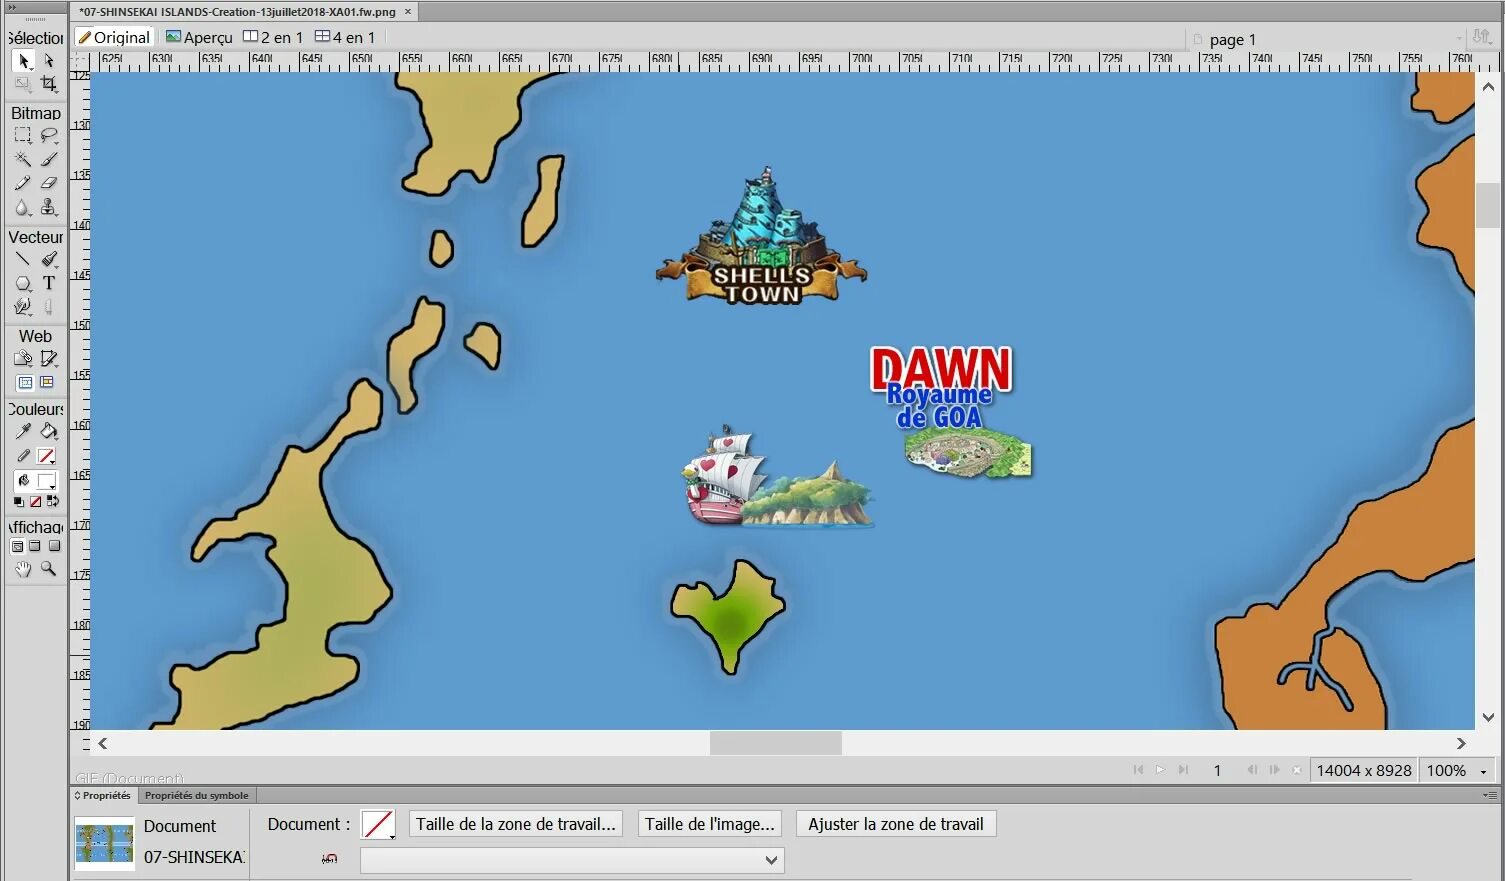Select the Crop tool
Screen dimensions: 1505x881
click(48, 85)
